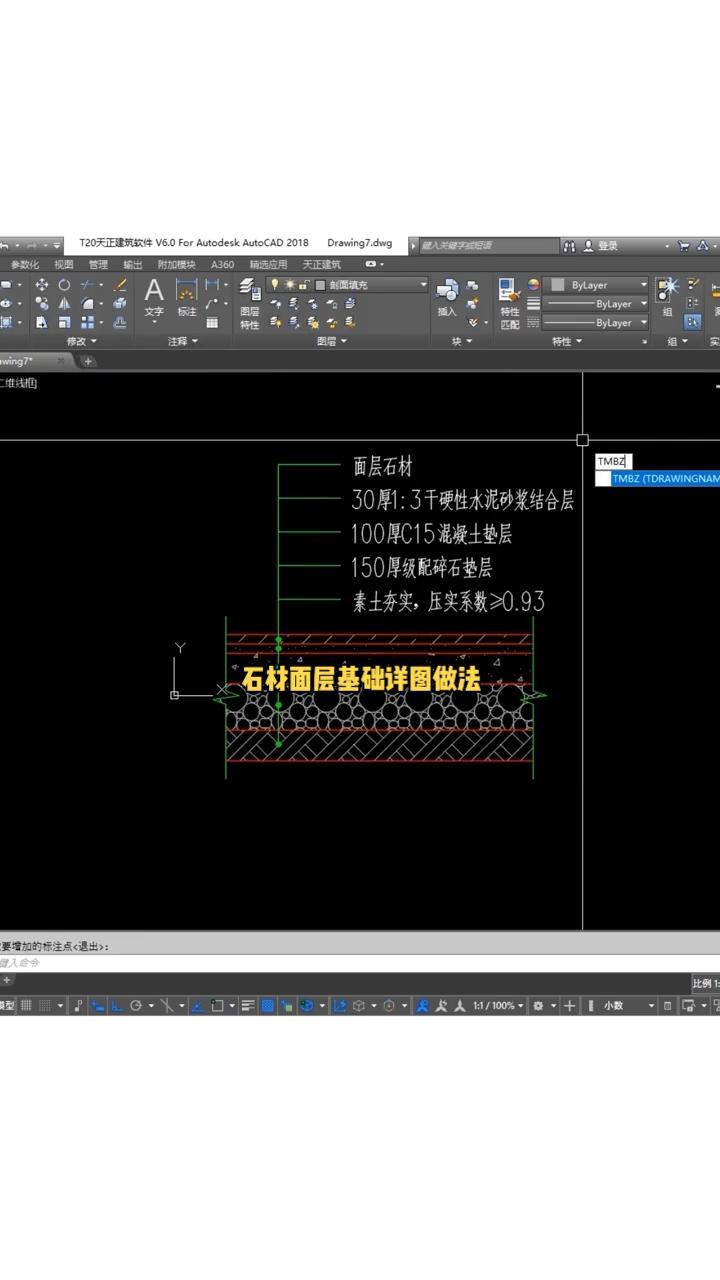Viewport: 720px width, 1280px height.
Task: Toggle ortho mode in status bar
Action: [116, 1006]
